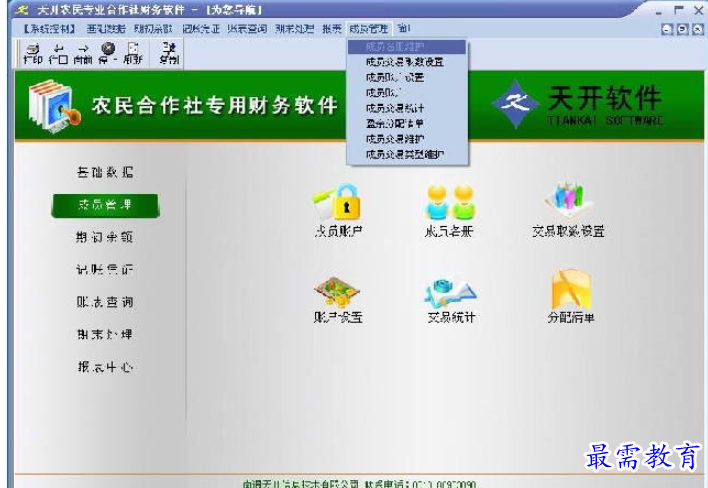Select 期末处理 in the left sidebar
The width and height of the screenshot is (708, 488).
(x=105, y=335)
